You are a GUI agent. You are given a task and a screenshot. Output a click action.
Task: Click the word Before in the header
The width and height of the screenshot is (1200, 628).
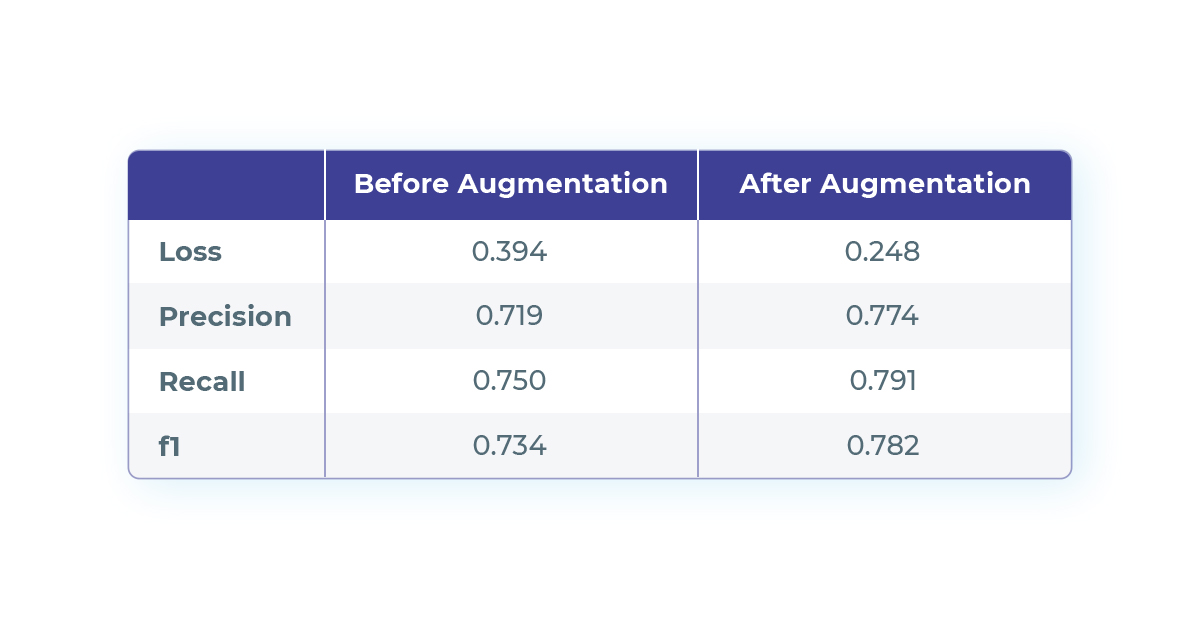coord(402,183)
